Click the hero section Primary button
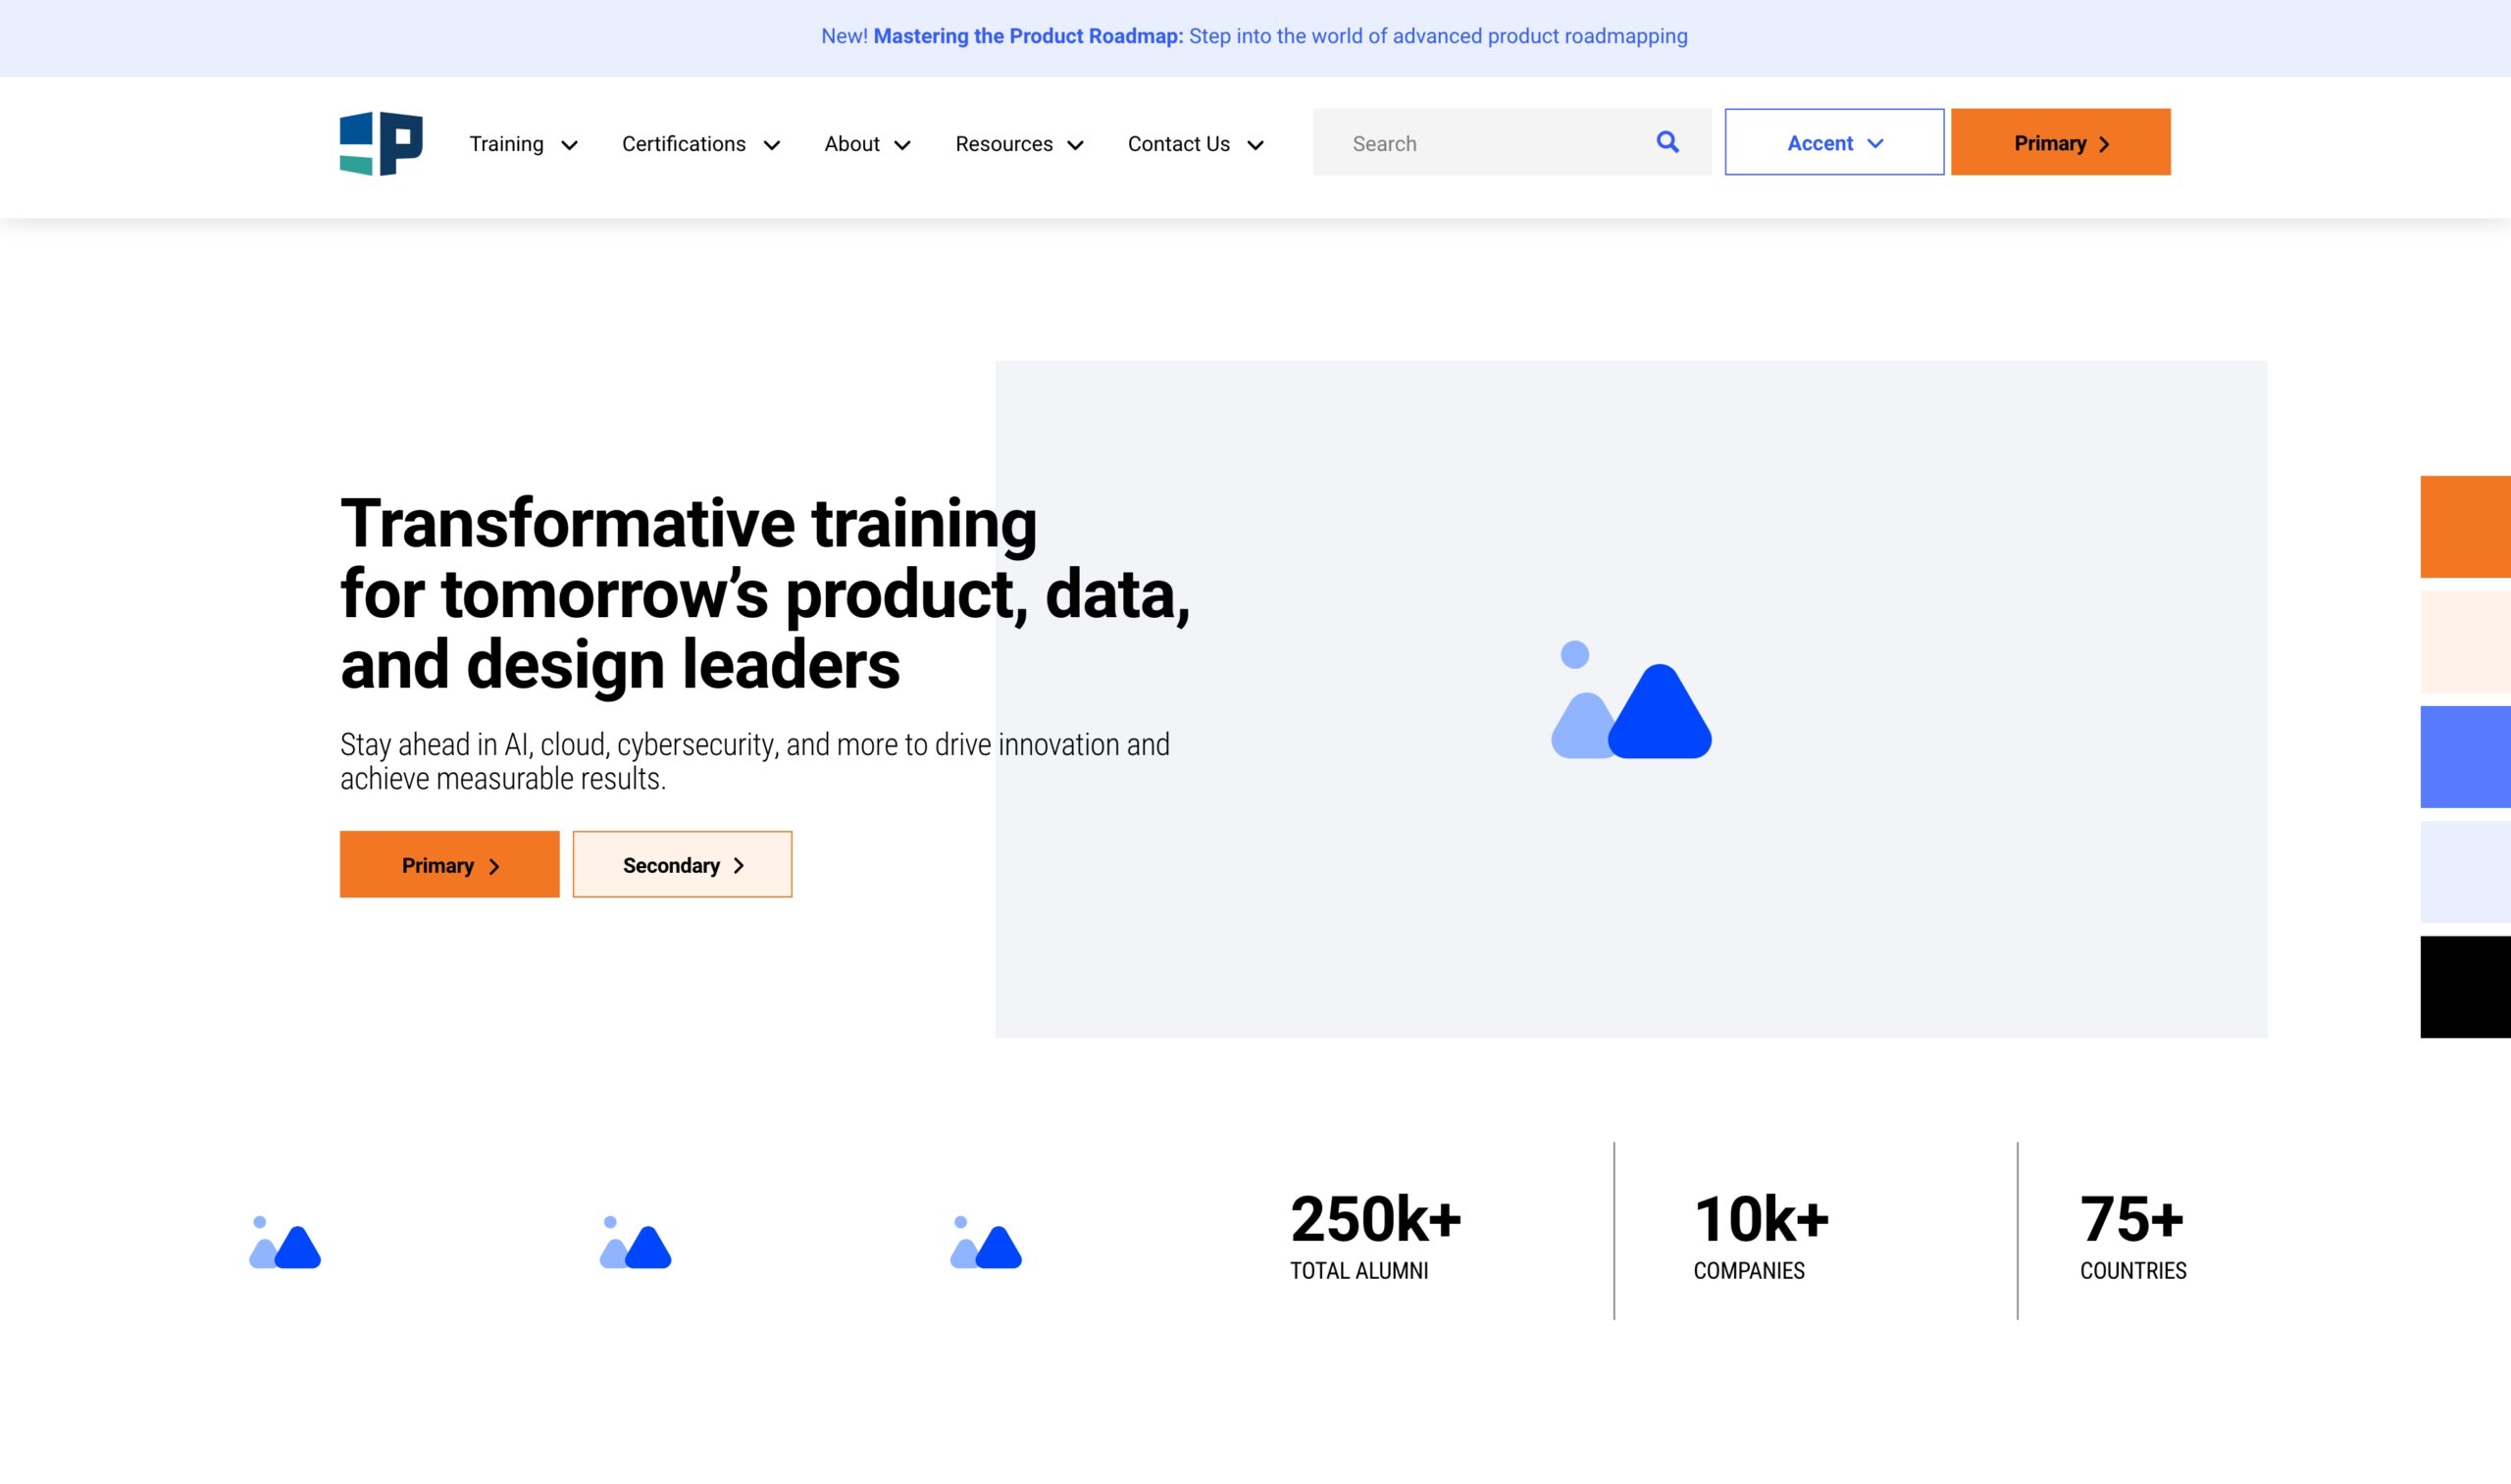 pos(449,865)
